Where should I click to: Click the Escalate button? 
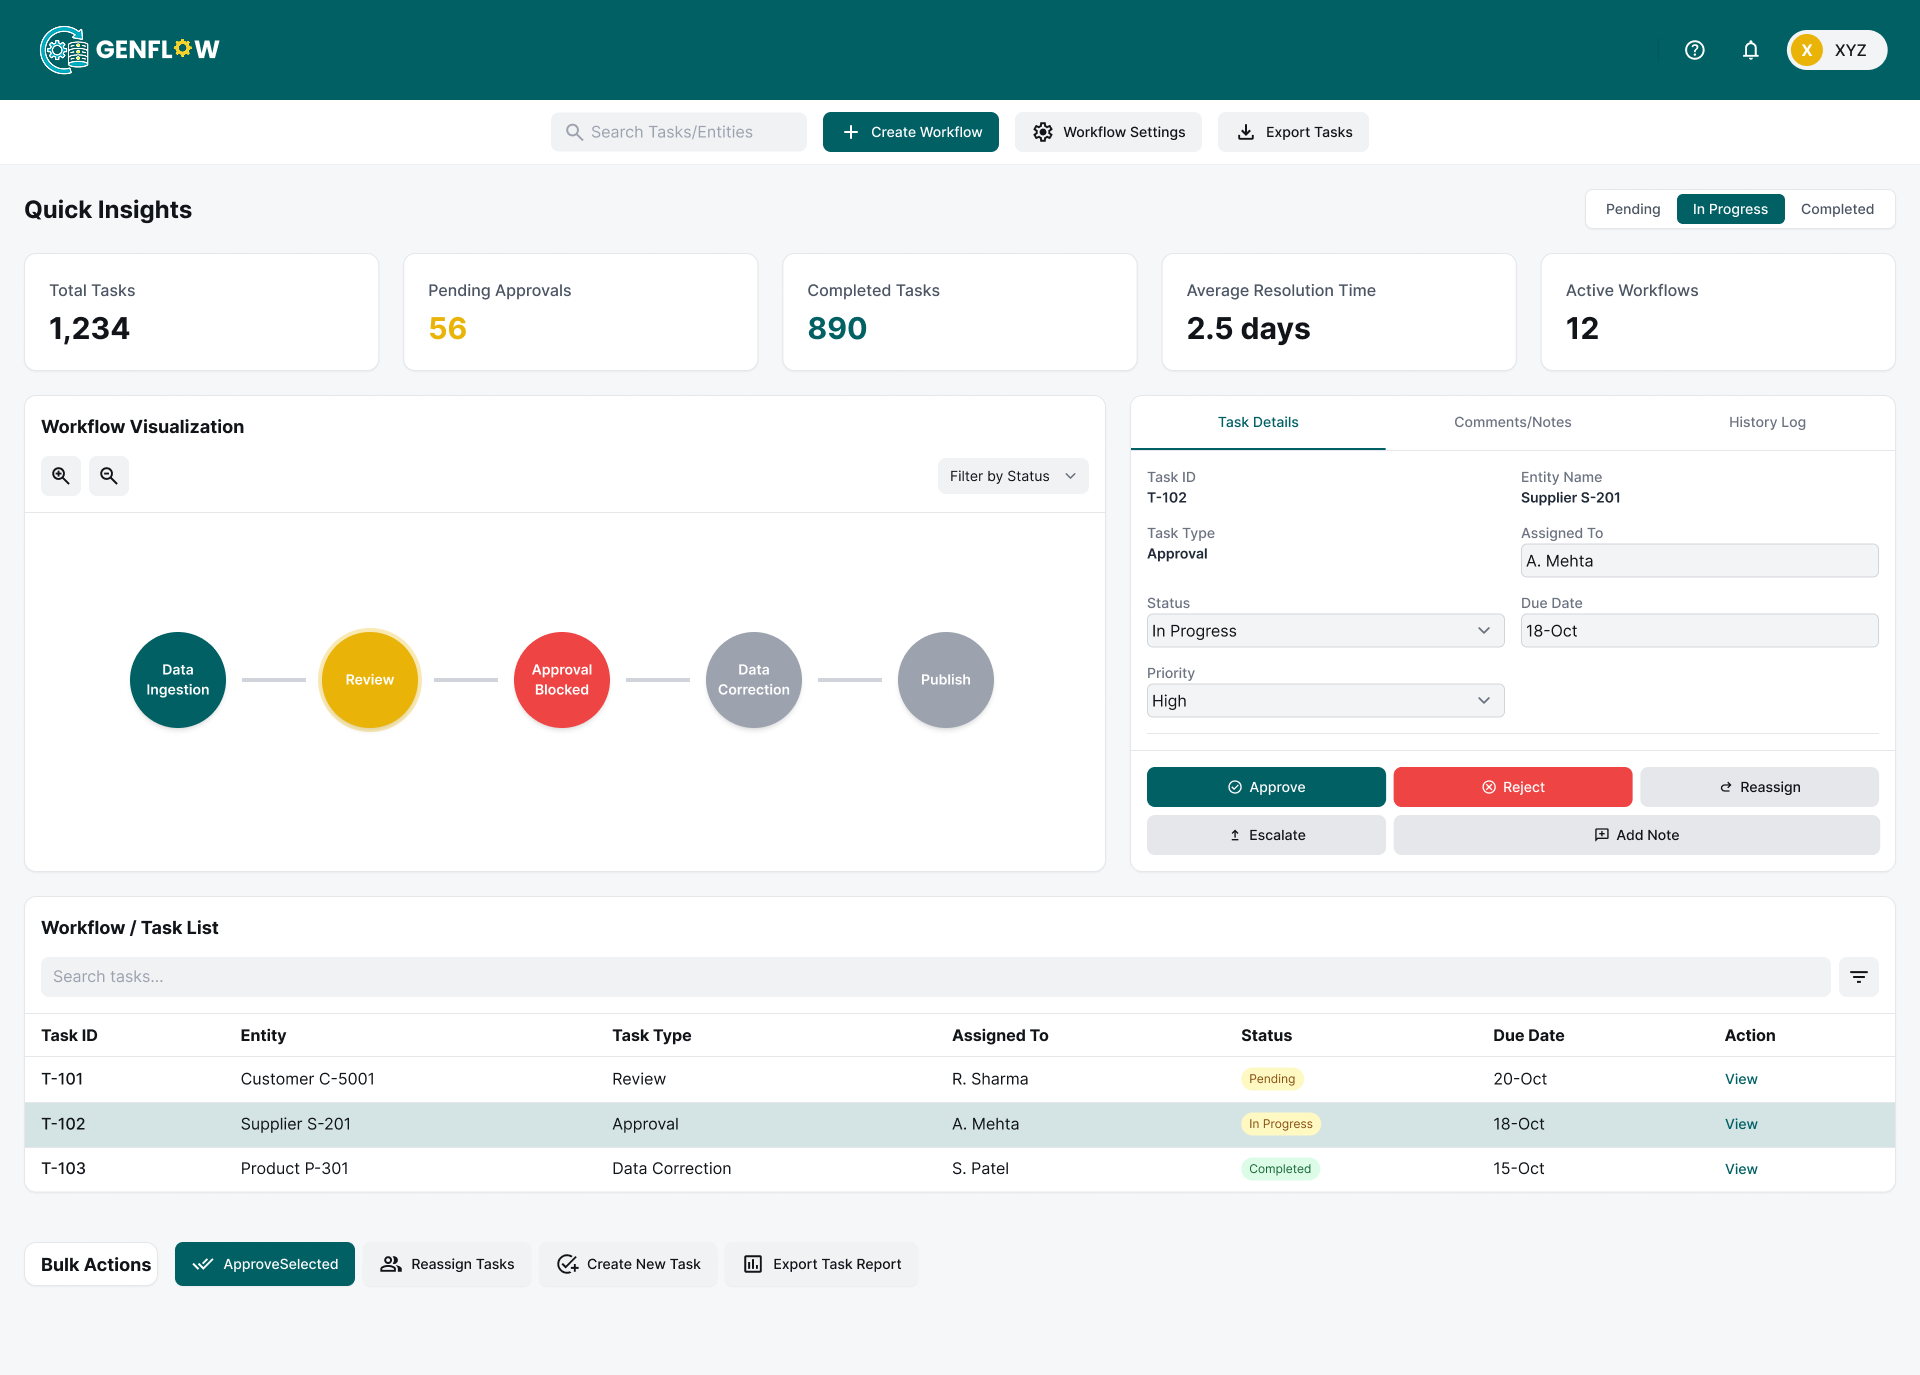[1266, 835]
